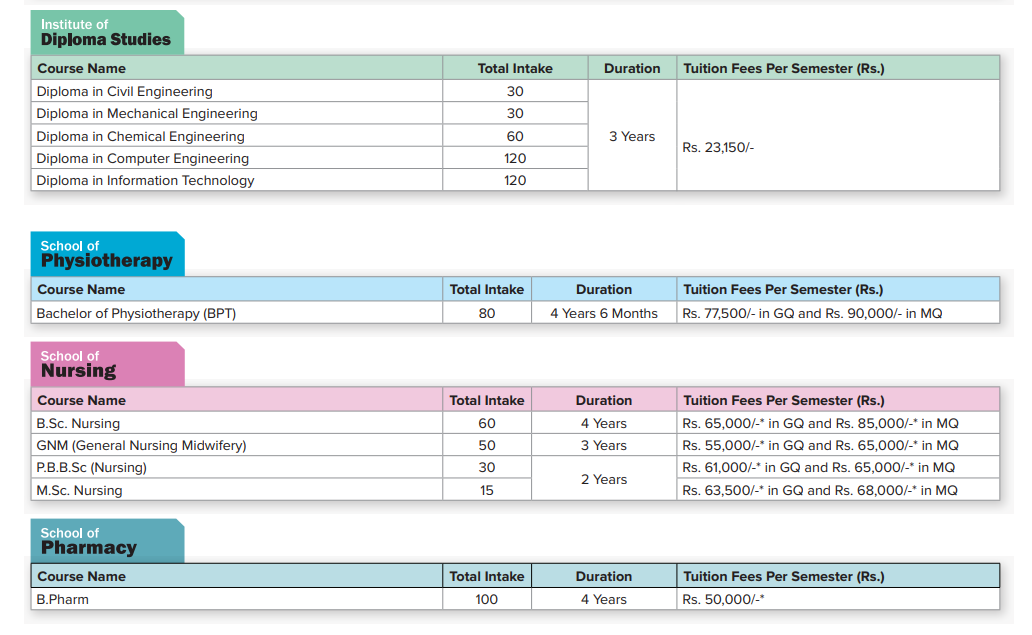Click intake value 60 for Chemical Engineering

[x=515, y=136]
